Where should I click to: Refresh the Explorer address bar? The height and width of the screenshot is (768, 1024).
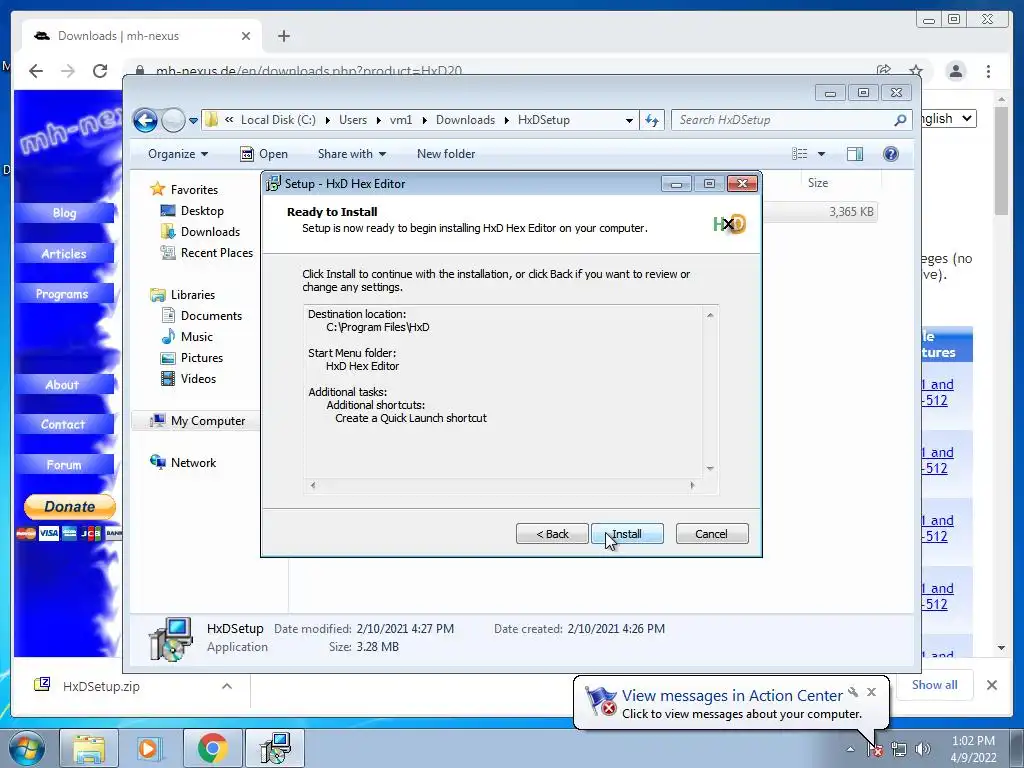coord(652,120)
